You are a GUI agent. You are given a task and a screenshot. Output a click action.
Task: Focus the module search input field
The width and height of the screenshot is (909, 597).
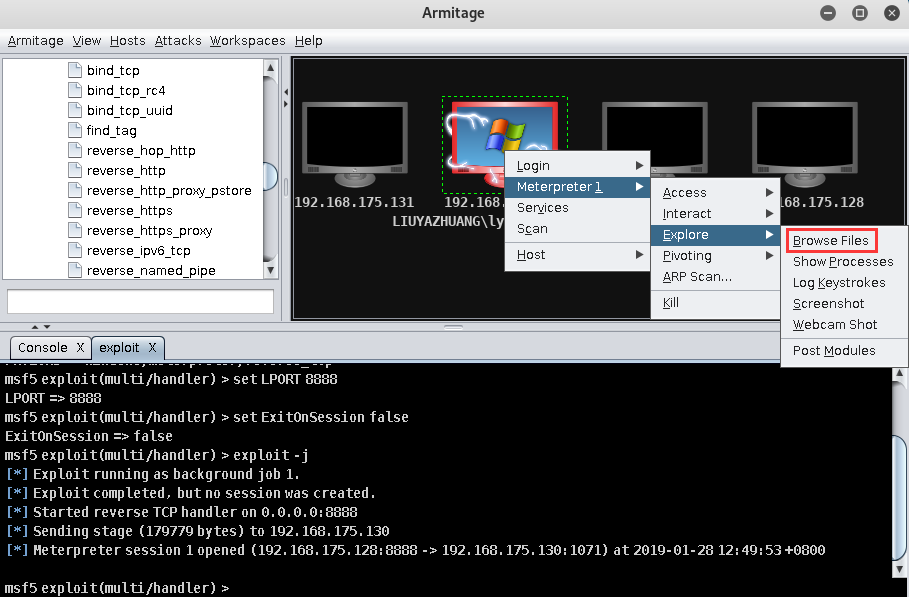140,301
